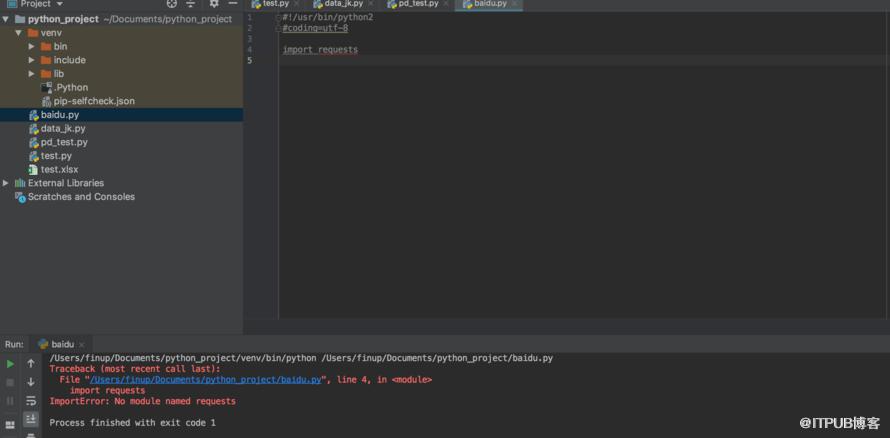Click the '#!/usr/bin/python2' code line
Image resolution: width=890 pixels, height=438 pixels.
(328, 18)
